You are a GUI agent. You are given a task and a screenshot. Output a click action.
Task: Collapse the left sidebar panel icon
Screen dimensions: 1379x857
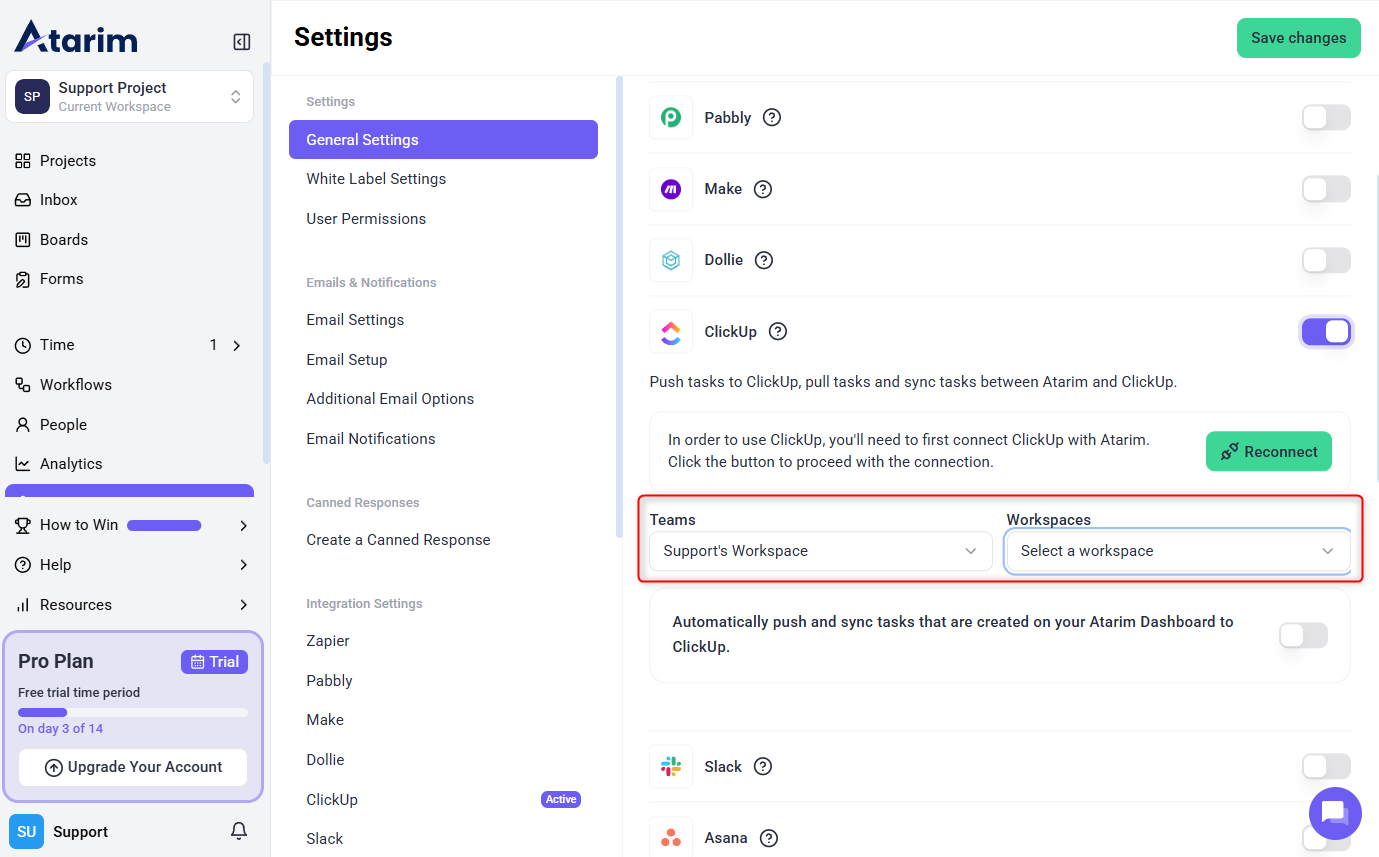coord(241,42)
